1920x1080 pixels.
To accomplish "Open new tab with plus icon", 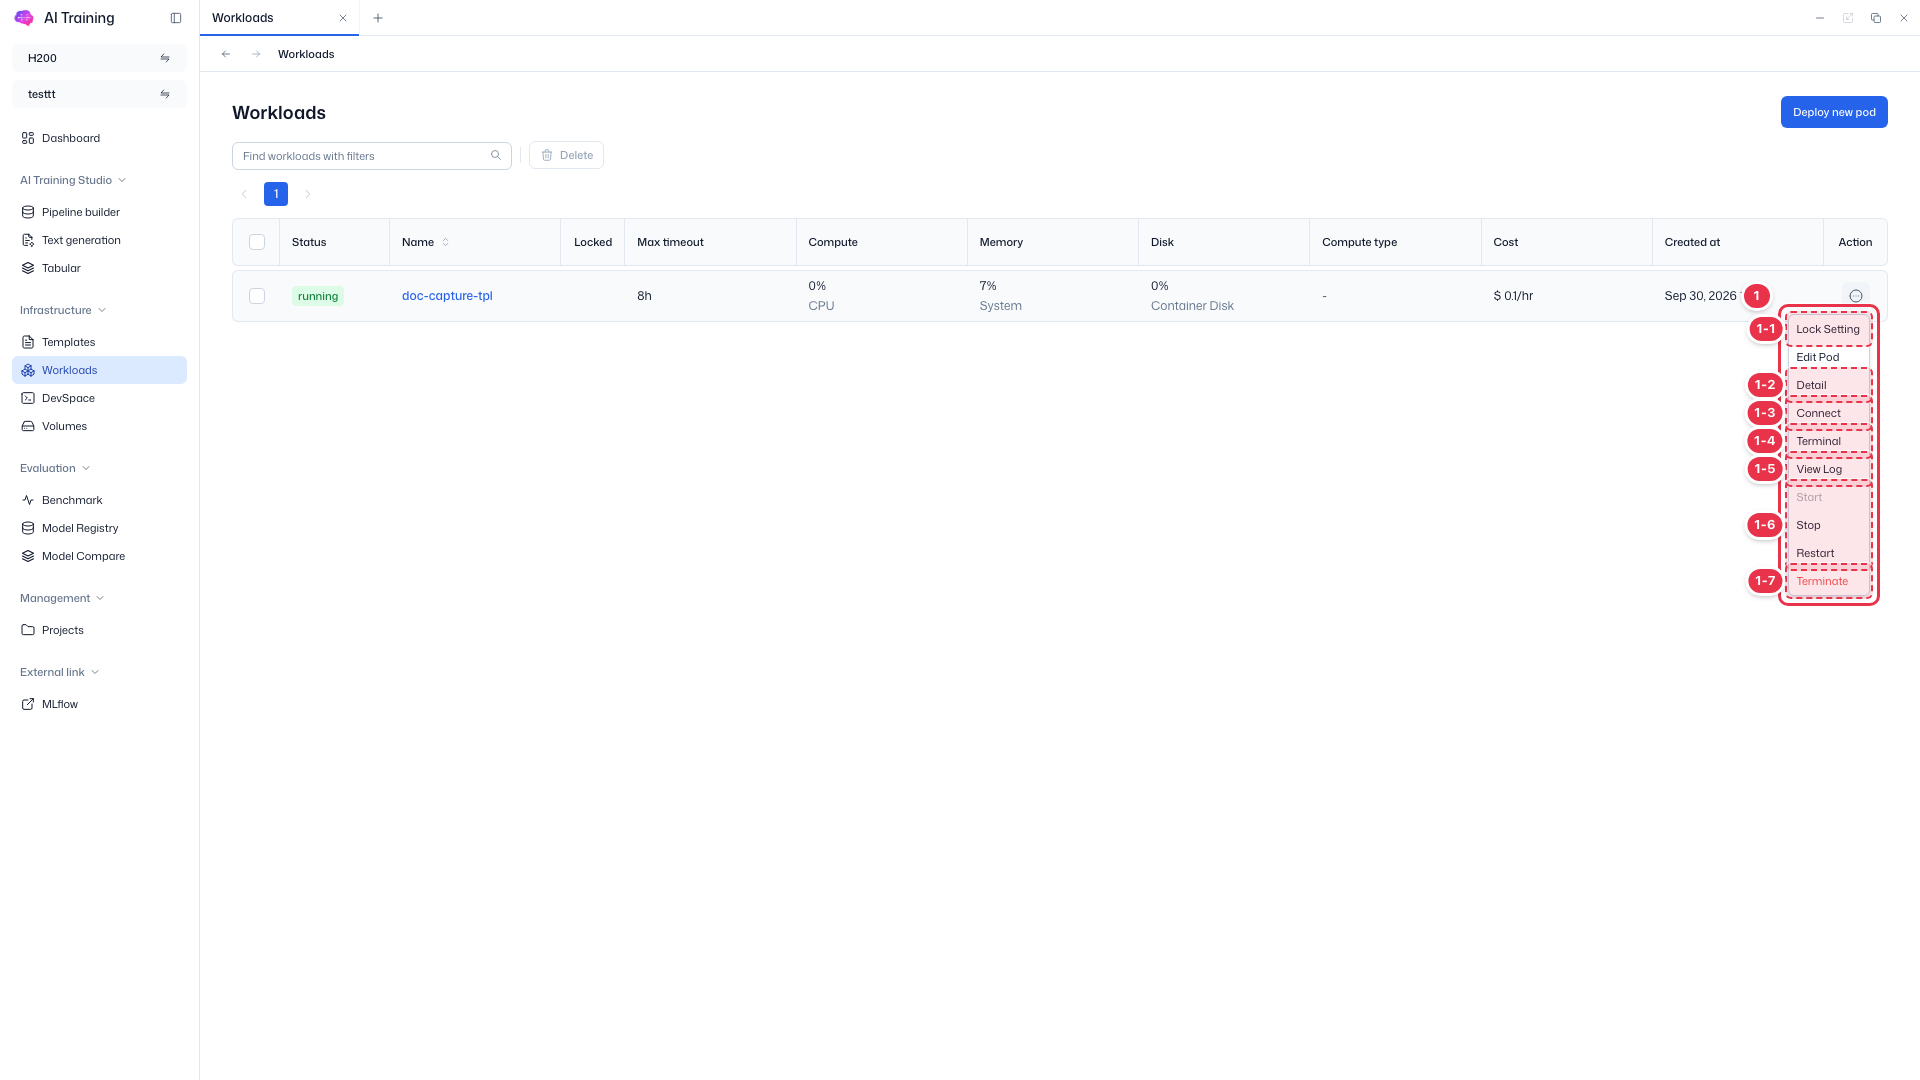I will (378, 18).
